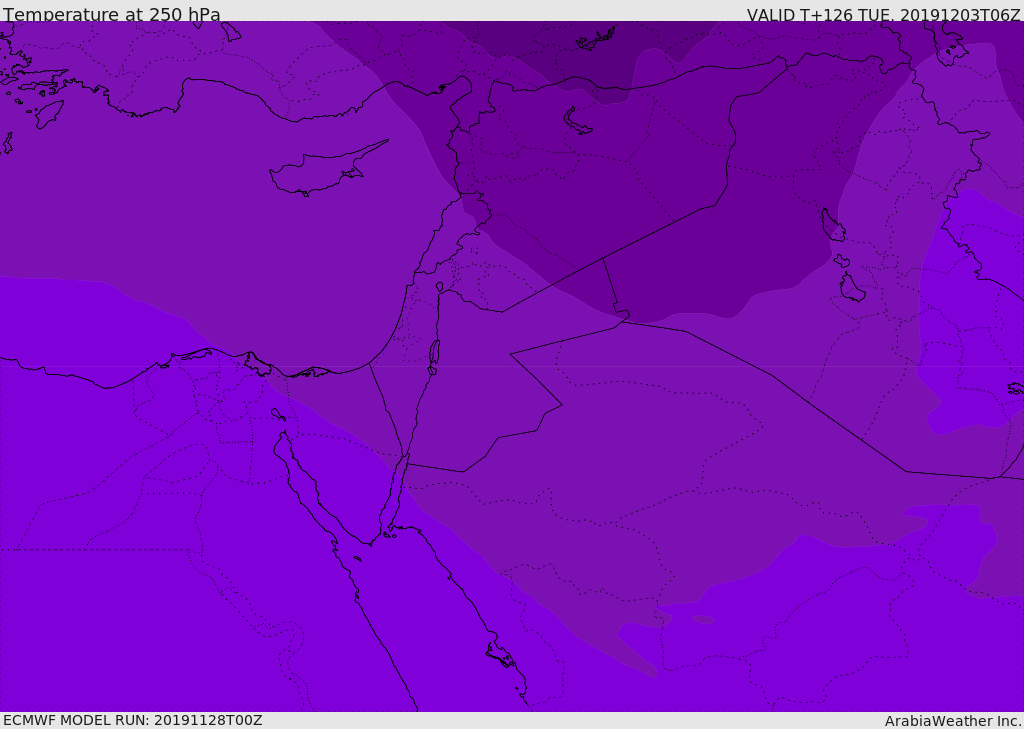The height and width of the screenshot is (729, 1024).
Task: Click the Dead Sea outline on the map
Action: point(434,357)
